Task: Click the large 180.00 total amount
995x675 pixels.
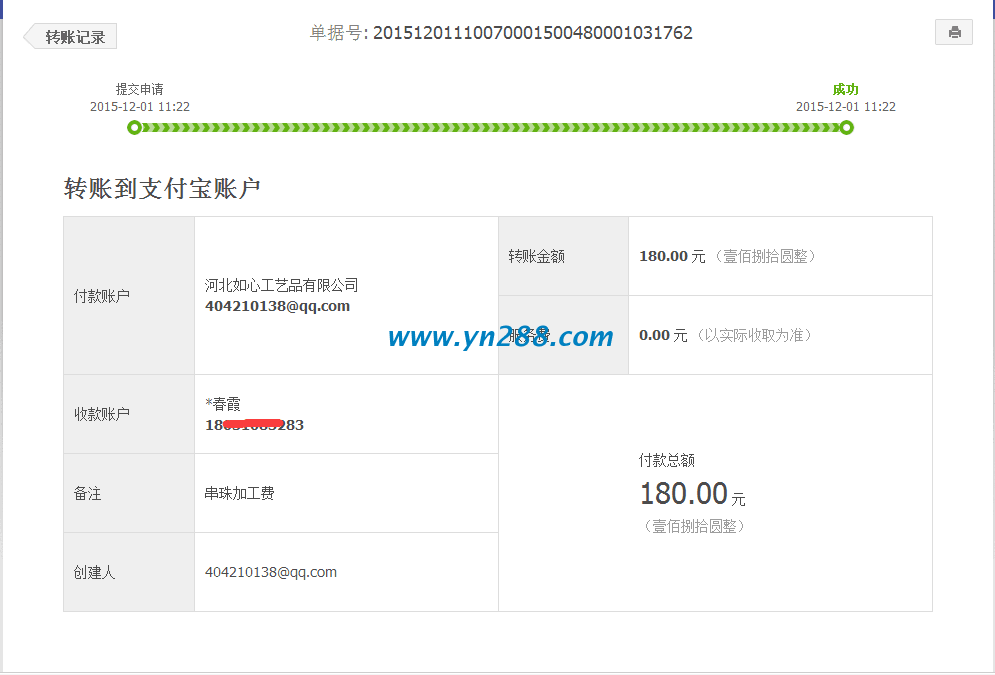Action: [x=684, y=493]
